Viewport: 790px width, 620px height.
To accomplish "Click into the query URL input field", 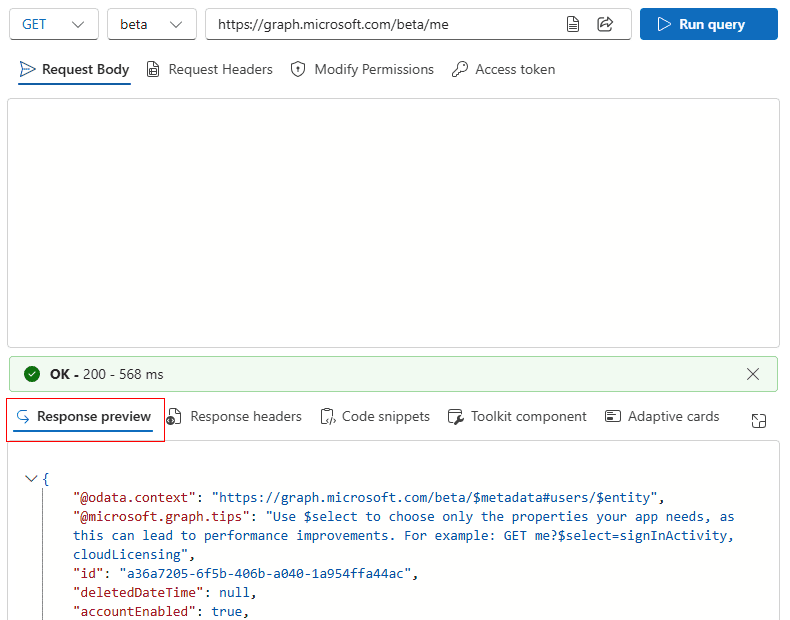I will coord(380,24).
